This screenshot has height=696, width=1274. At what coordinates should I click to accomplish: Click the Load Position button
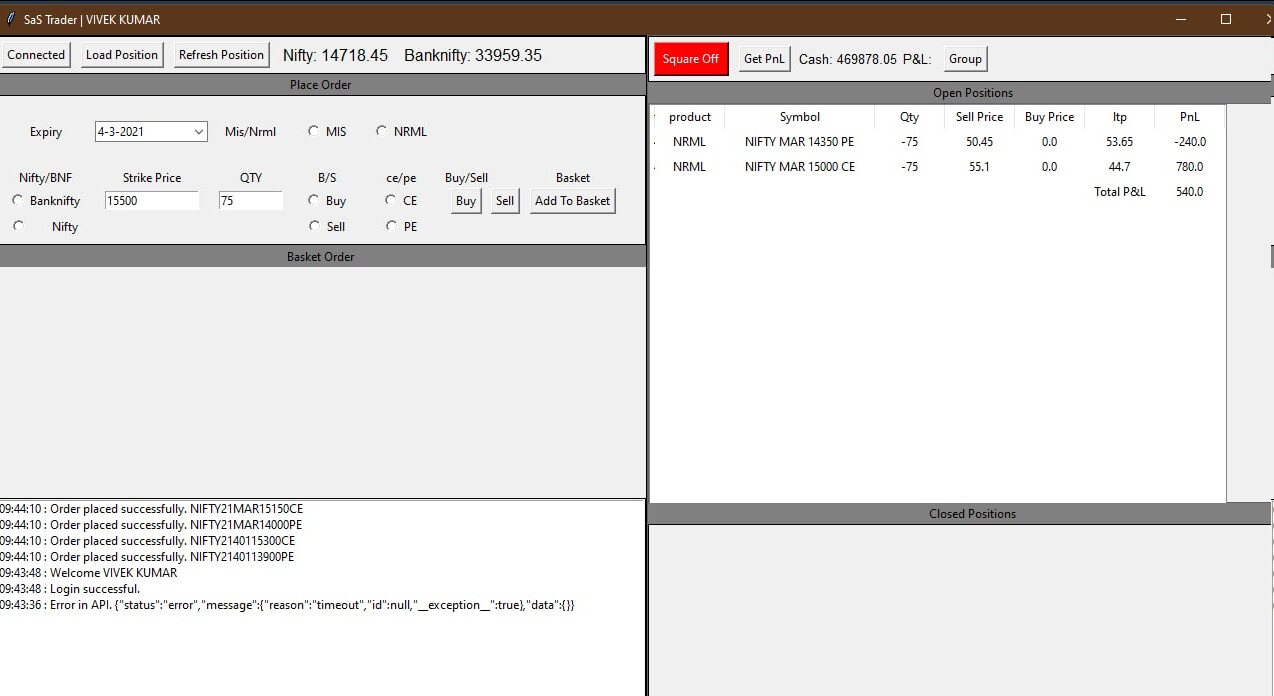tap(121, 55)
